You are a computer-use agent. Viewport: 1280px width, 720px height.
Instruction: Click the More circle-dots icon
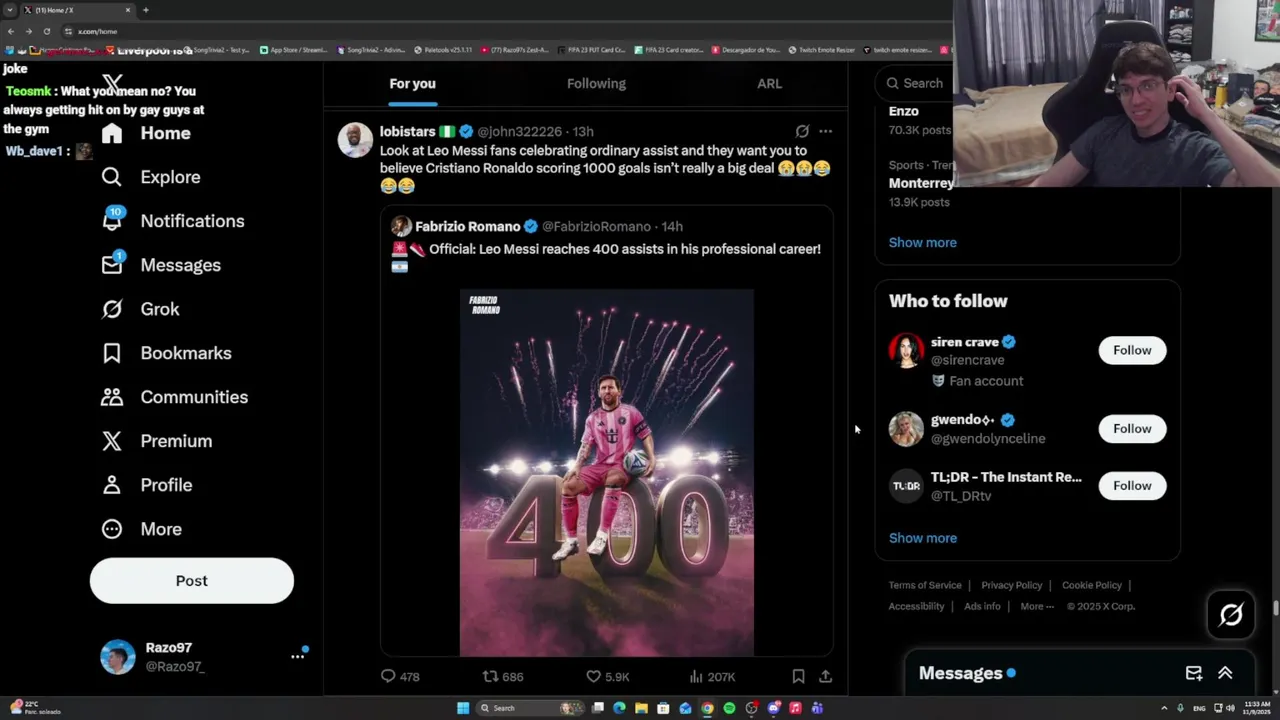coord(112,529)
